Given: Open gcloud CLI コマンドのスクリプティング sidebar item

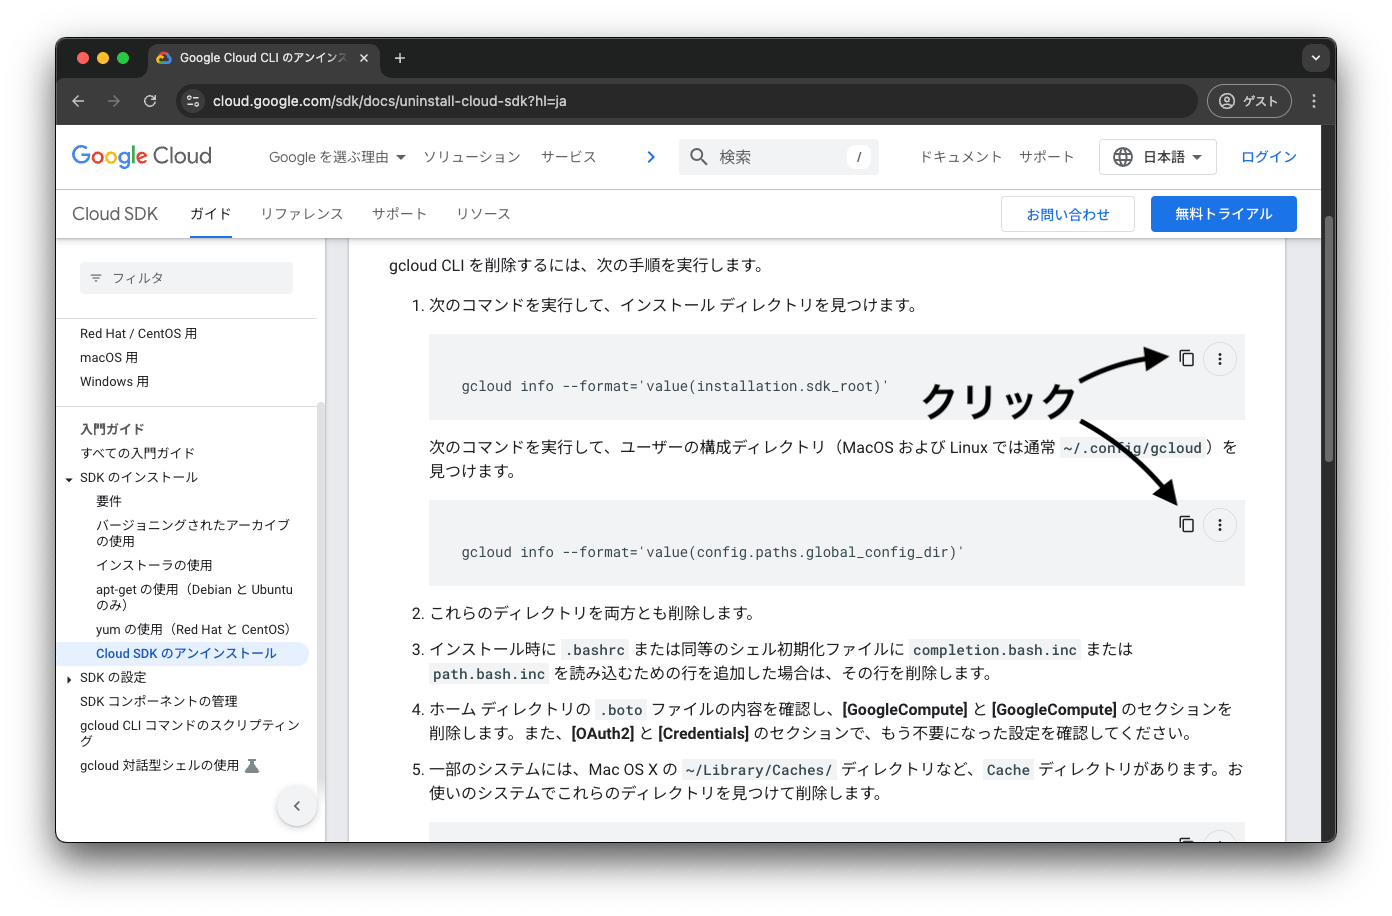Looking at the screenshot, I should [190, 733].
